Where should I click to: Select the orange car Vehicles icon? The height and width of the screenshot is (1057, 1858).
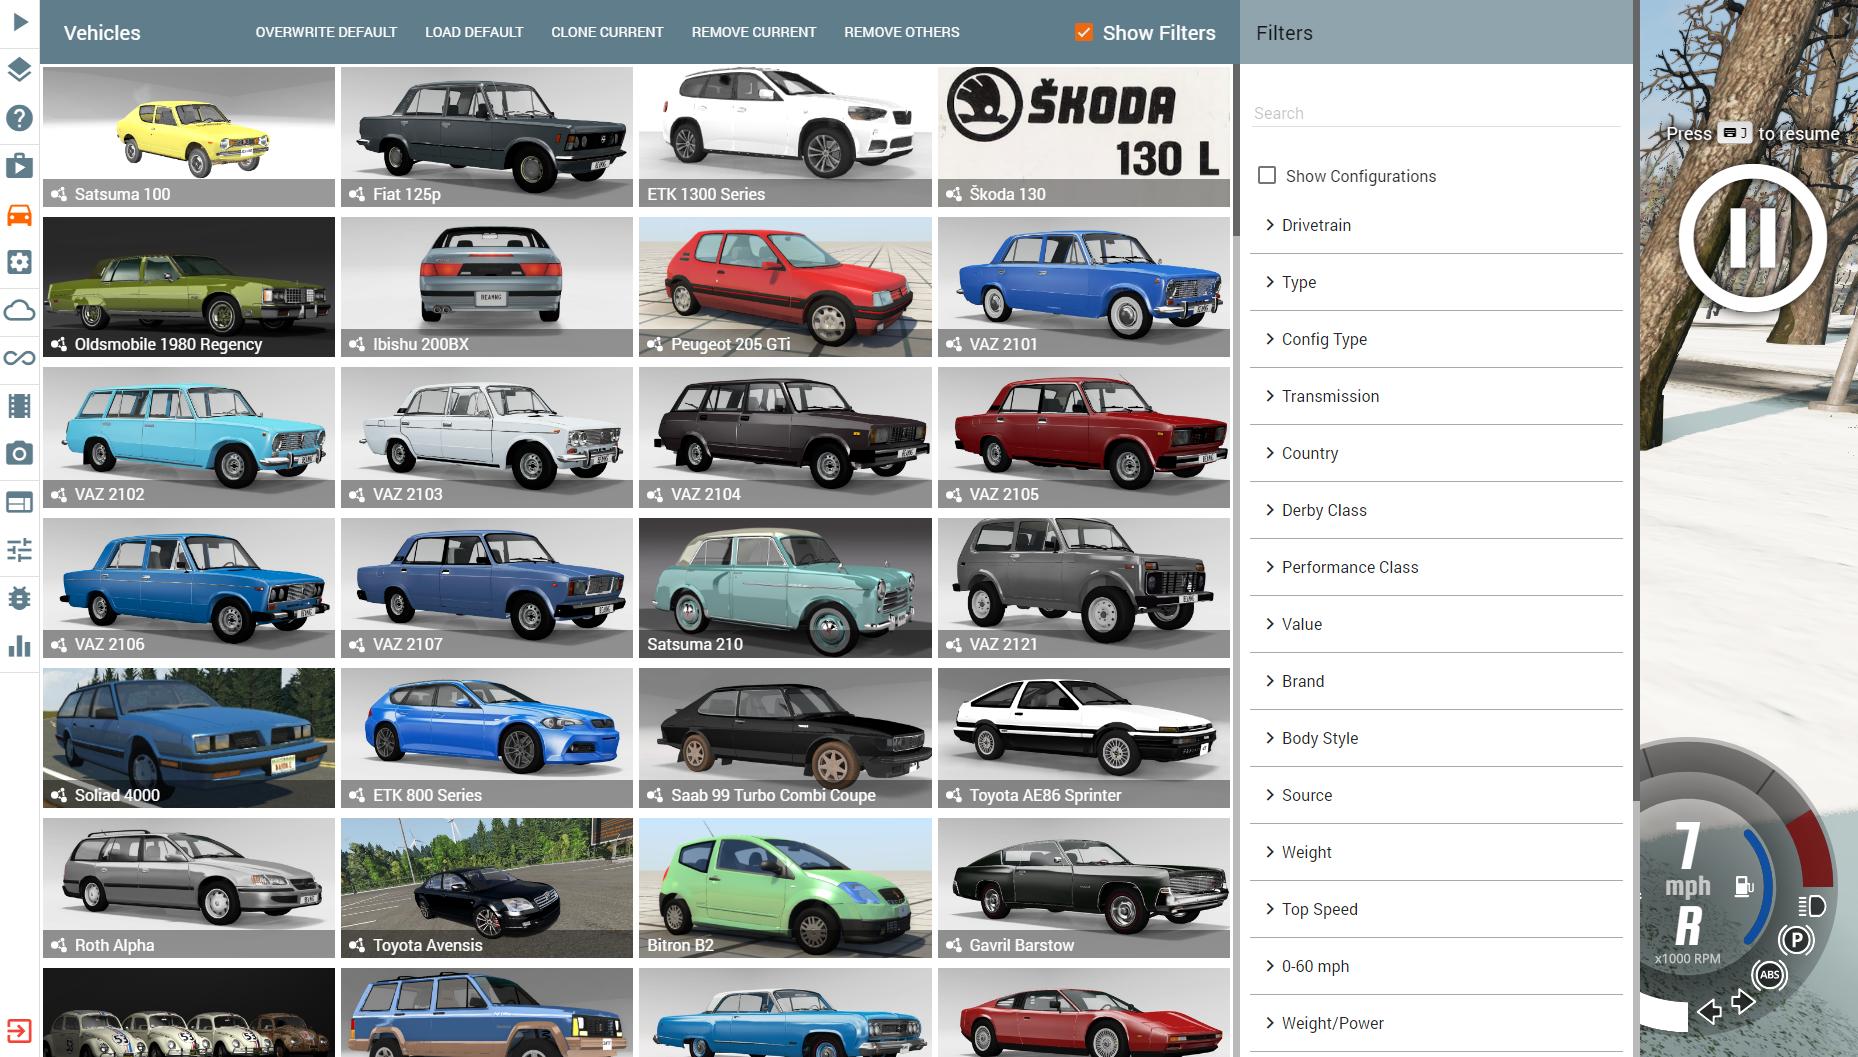(x=20, y=214)
